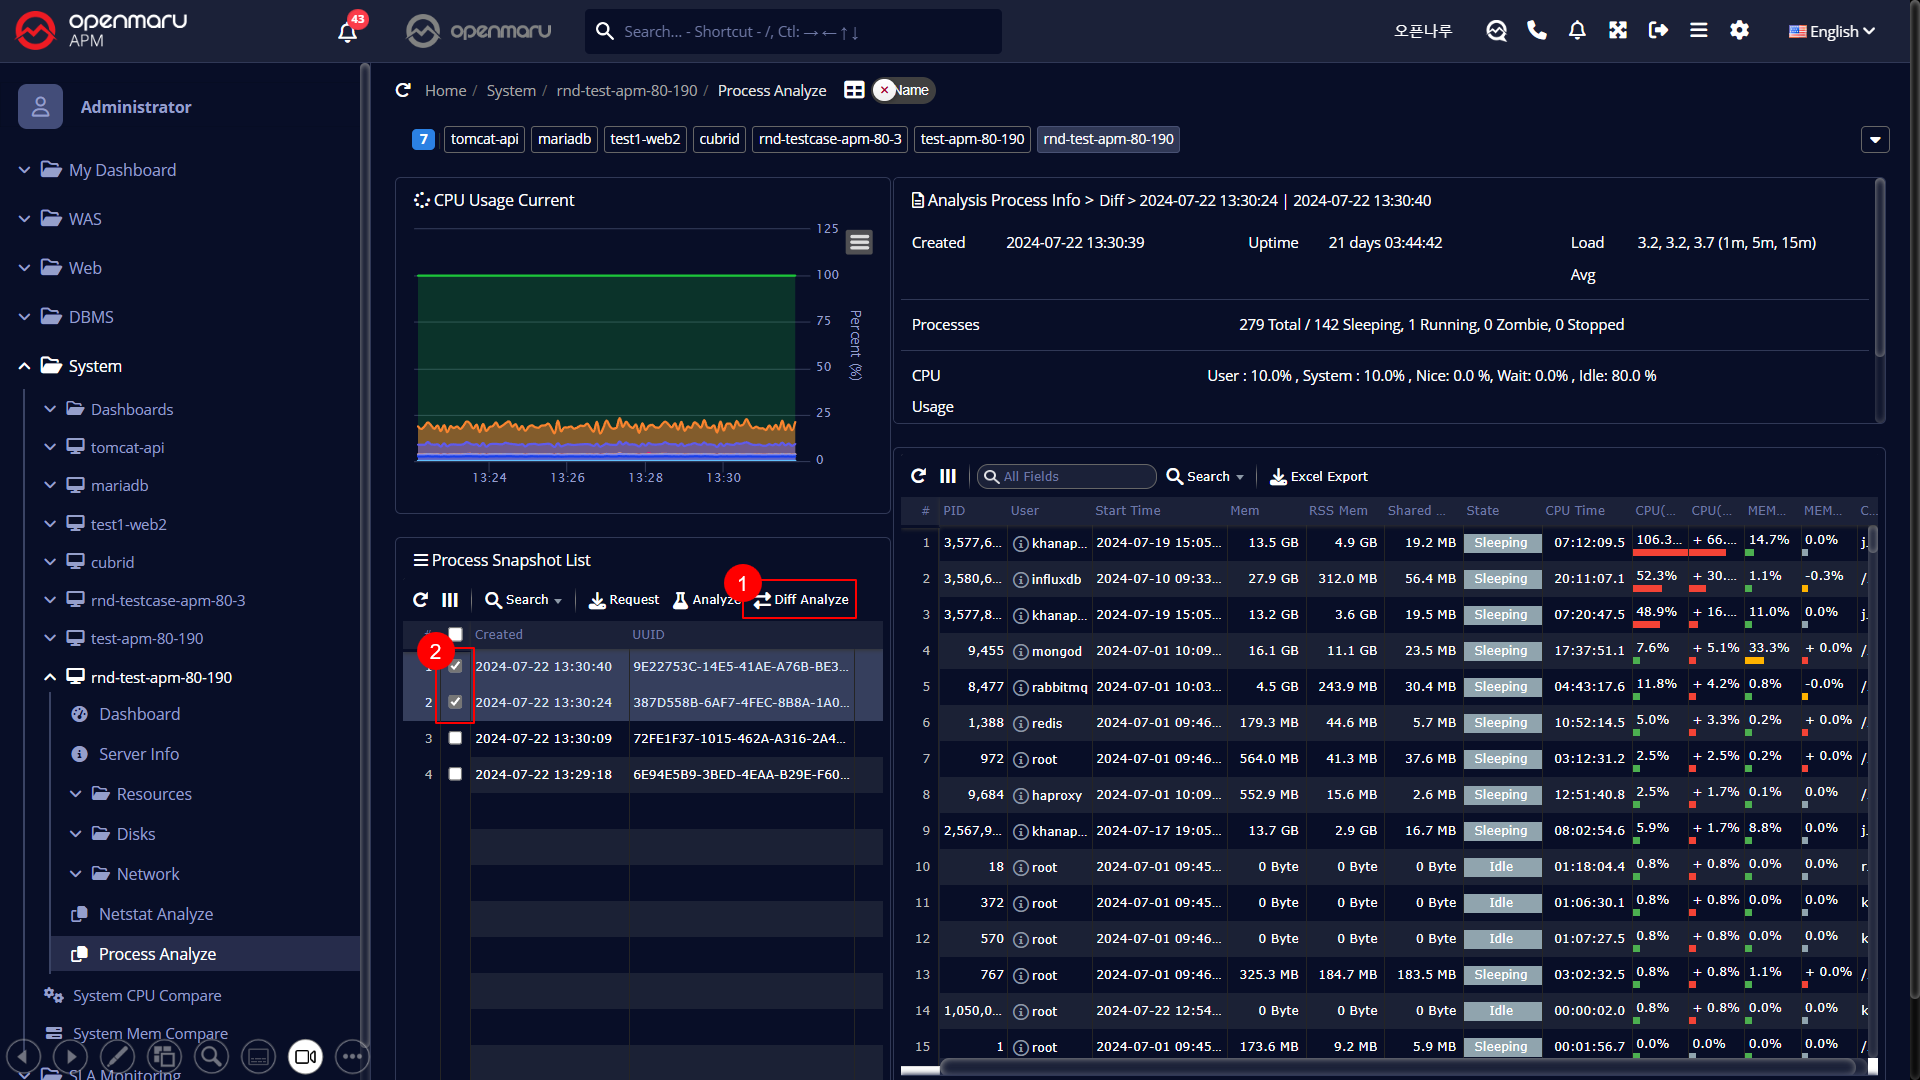Check the 13:30:09 snapshot checkbox

[x=455, y=738]
